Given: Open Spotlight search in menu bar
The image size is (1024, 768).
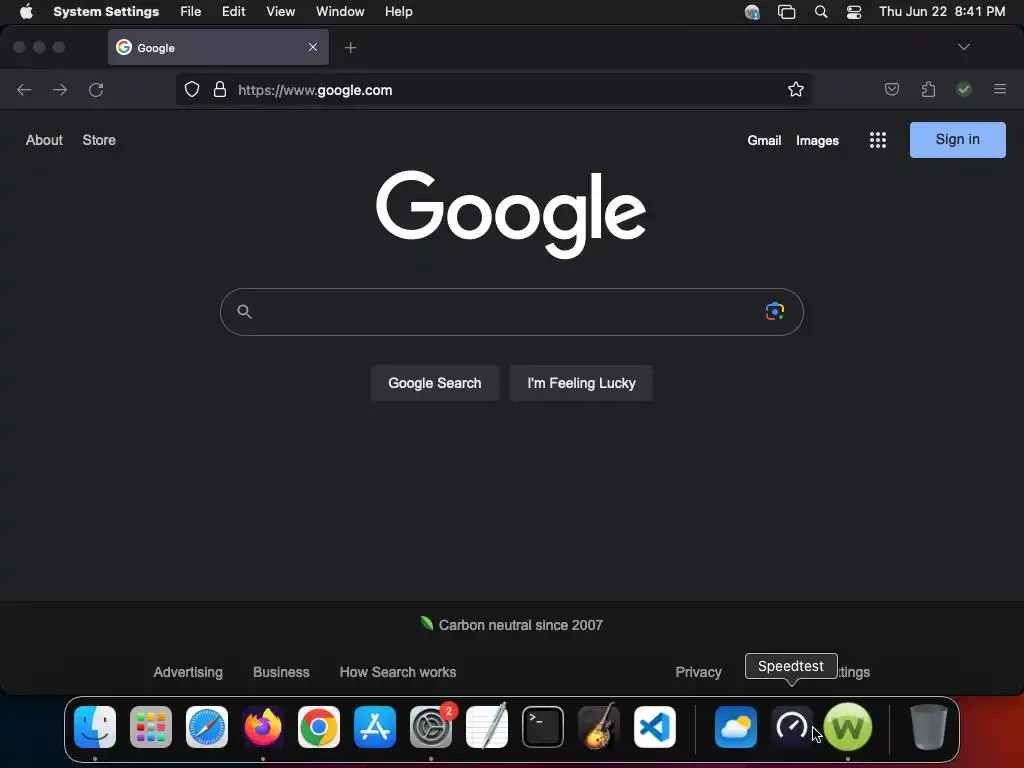Looking at the screenshot, I should pyautogui.click(x=821, y=12).
